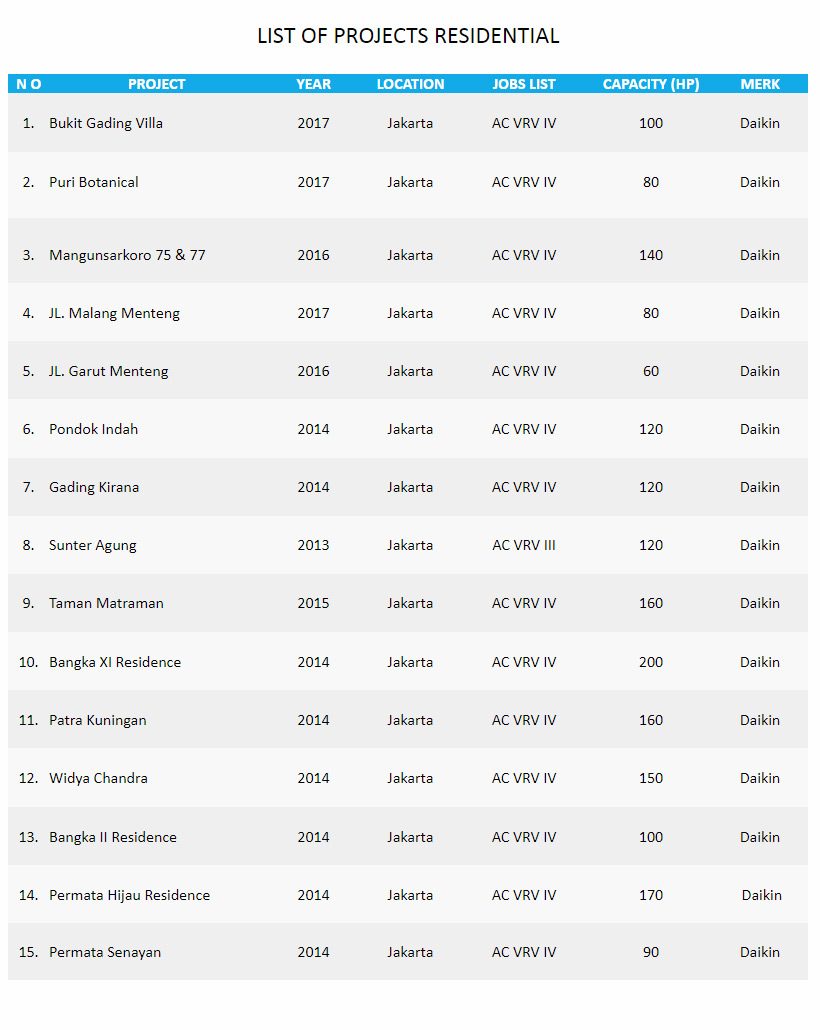Screen dimensions: 820x1030
Task: Click the YEAR column header
Action: 313,84
